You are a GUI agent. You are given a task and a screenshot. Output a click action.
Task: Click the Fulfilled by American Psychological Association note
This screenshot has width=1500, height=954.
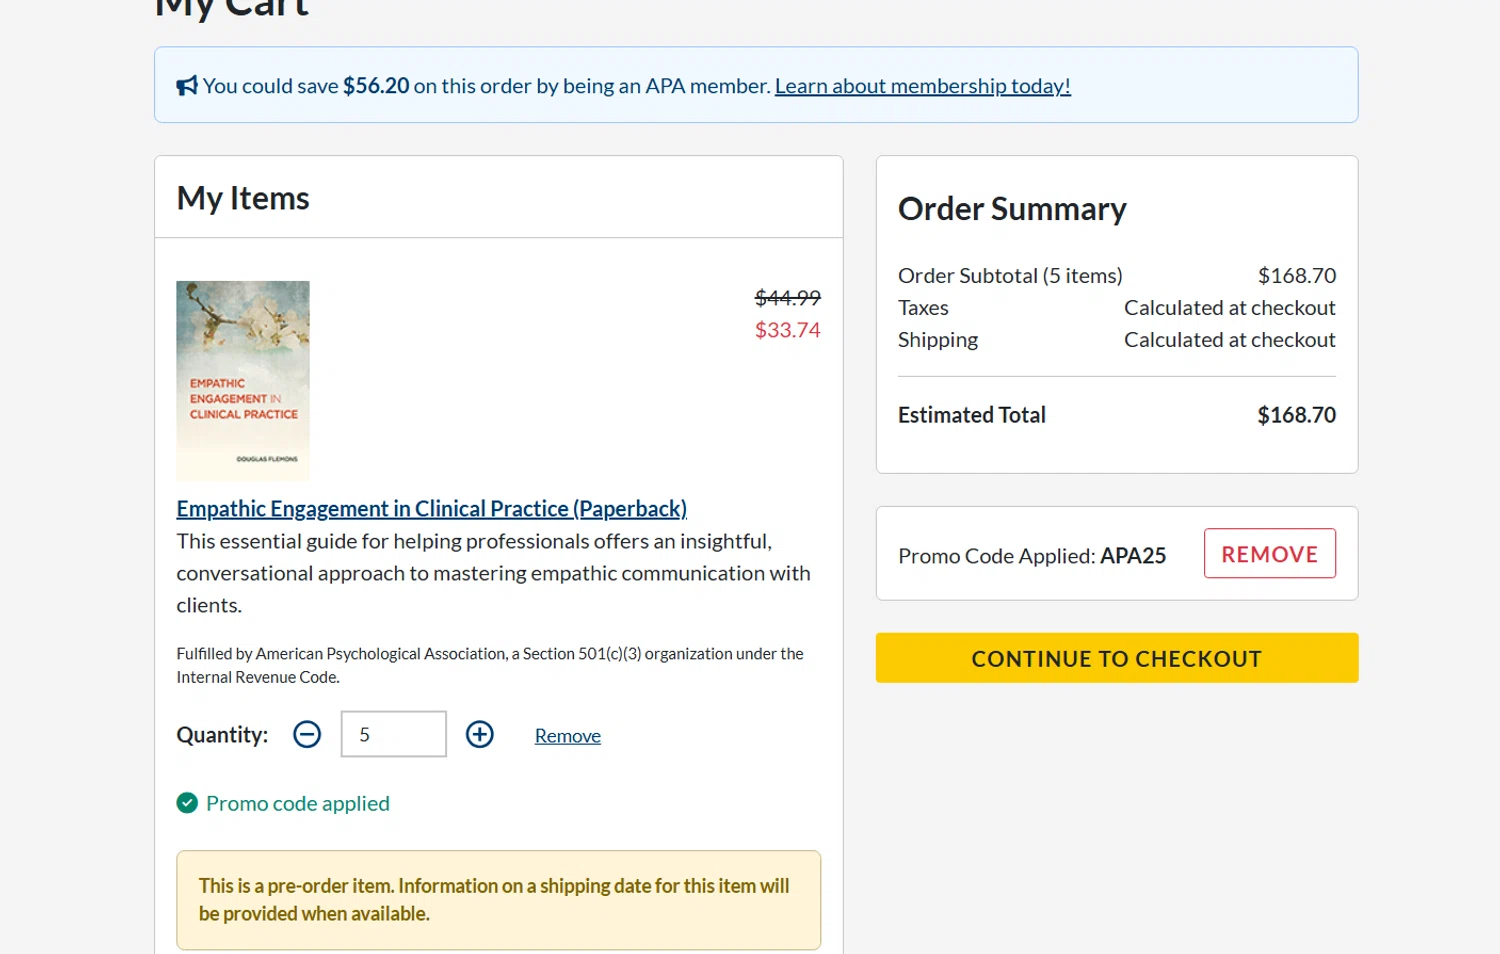click(490, 665)
